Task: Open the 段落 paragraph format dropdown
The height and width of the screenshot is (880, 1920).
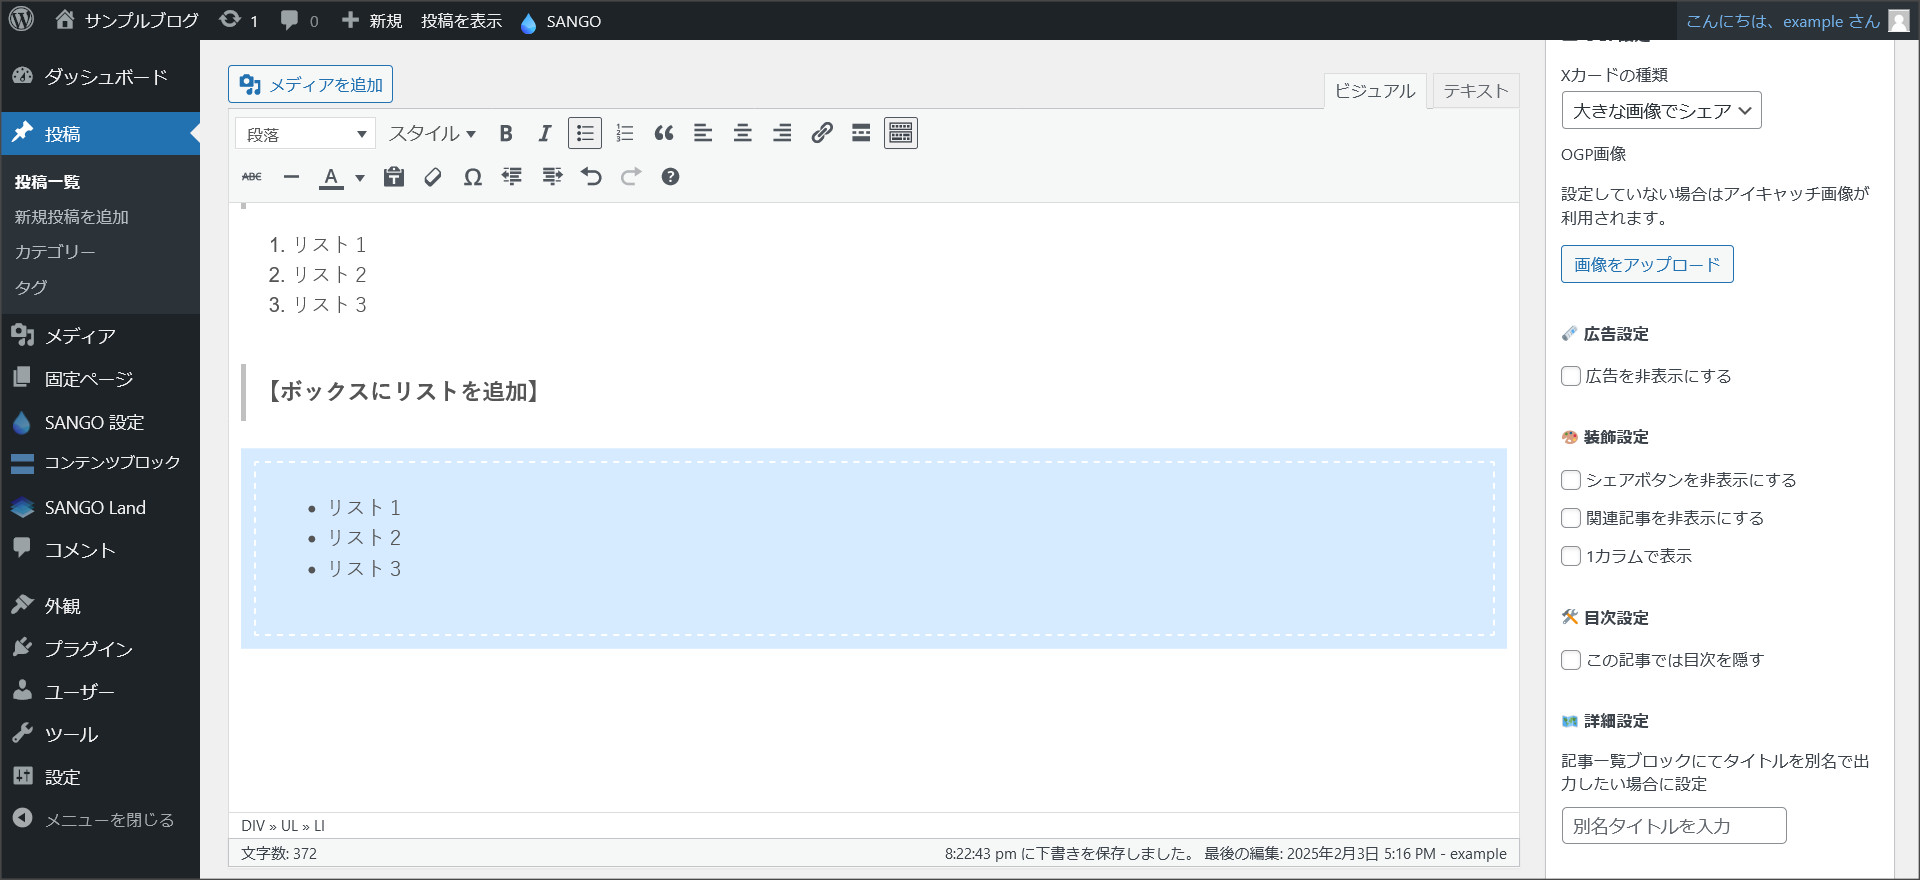Action: [x=305, y=134]
